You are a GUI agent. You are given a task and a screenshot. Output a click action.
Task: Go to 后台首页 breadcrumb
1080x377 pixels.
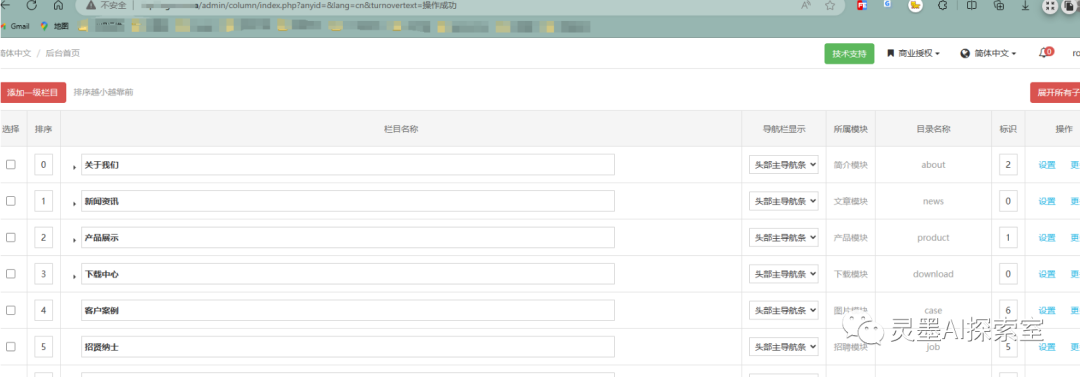63,53
